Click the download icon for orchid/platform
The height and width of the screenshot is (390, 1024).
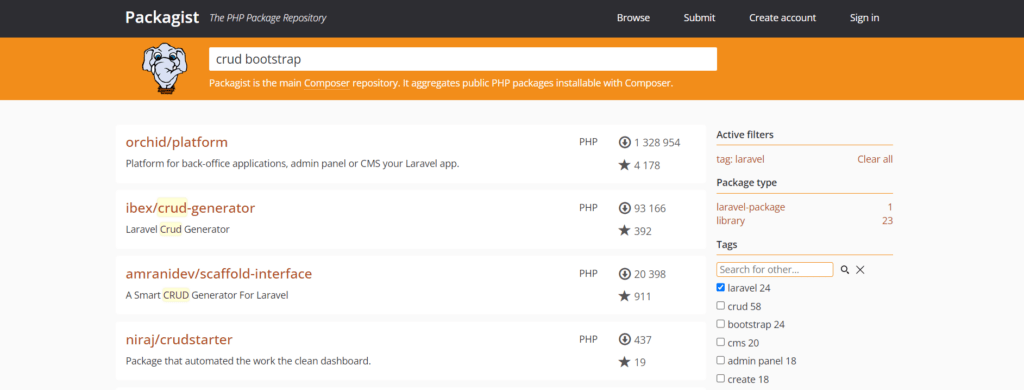[624, 142]
